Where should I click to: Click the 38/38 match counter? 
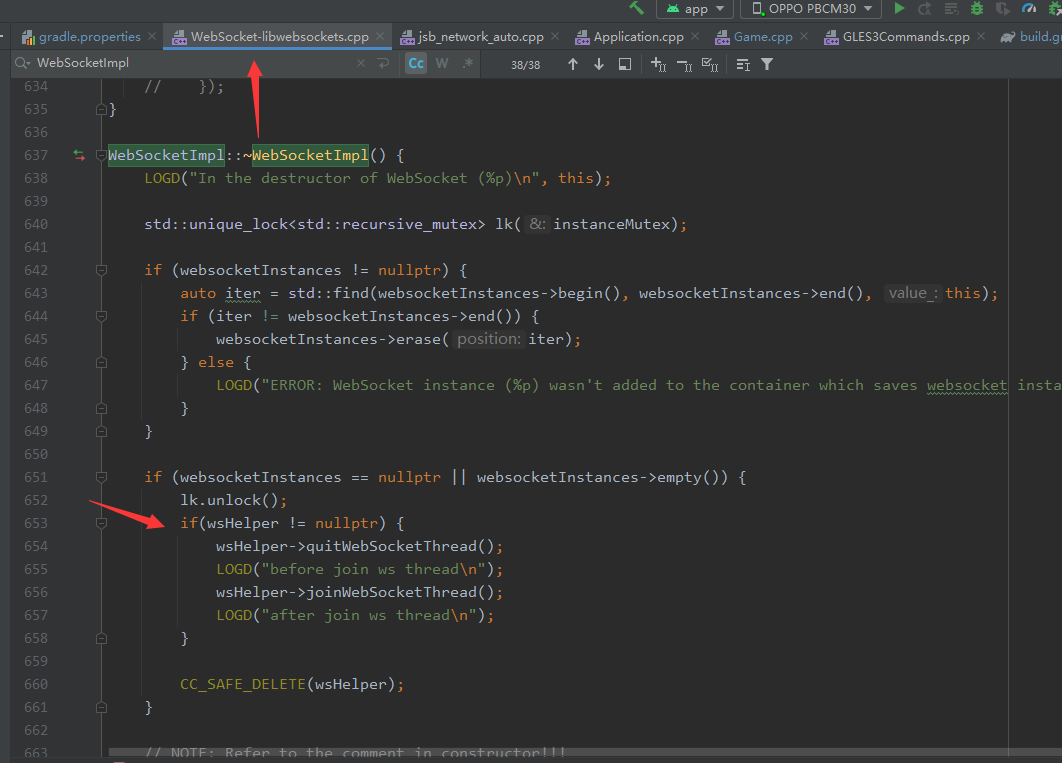[526, 65]
